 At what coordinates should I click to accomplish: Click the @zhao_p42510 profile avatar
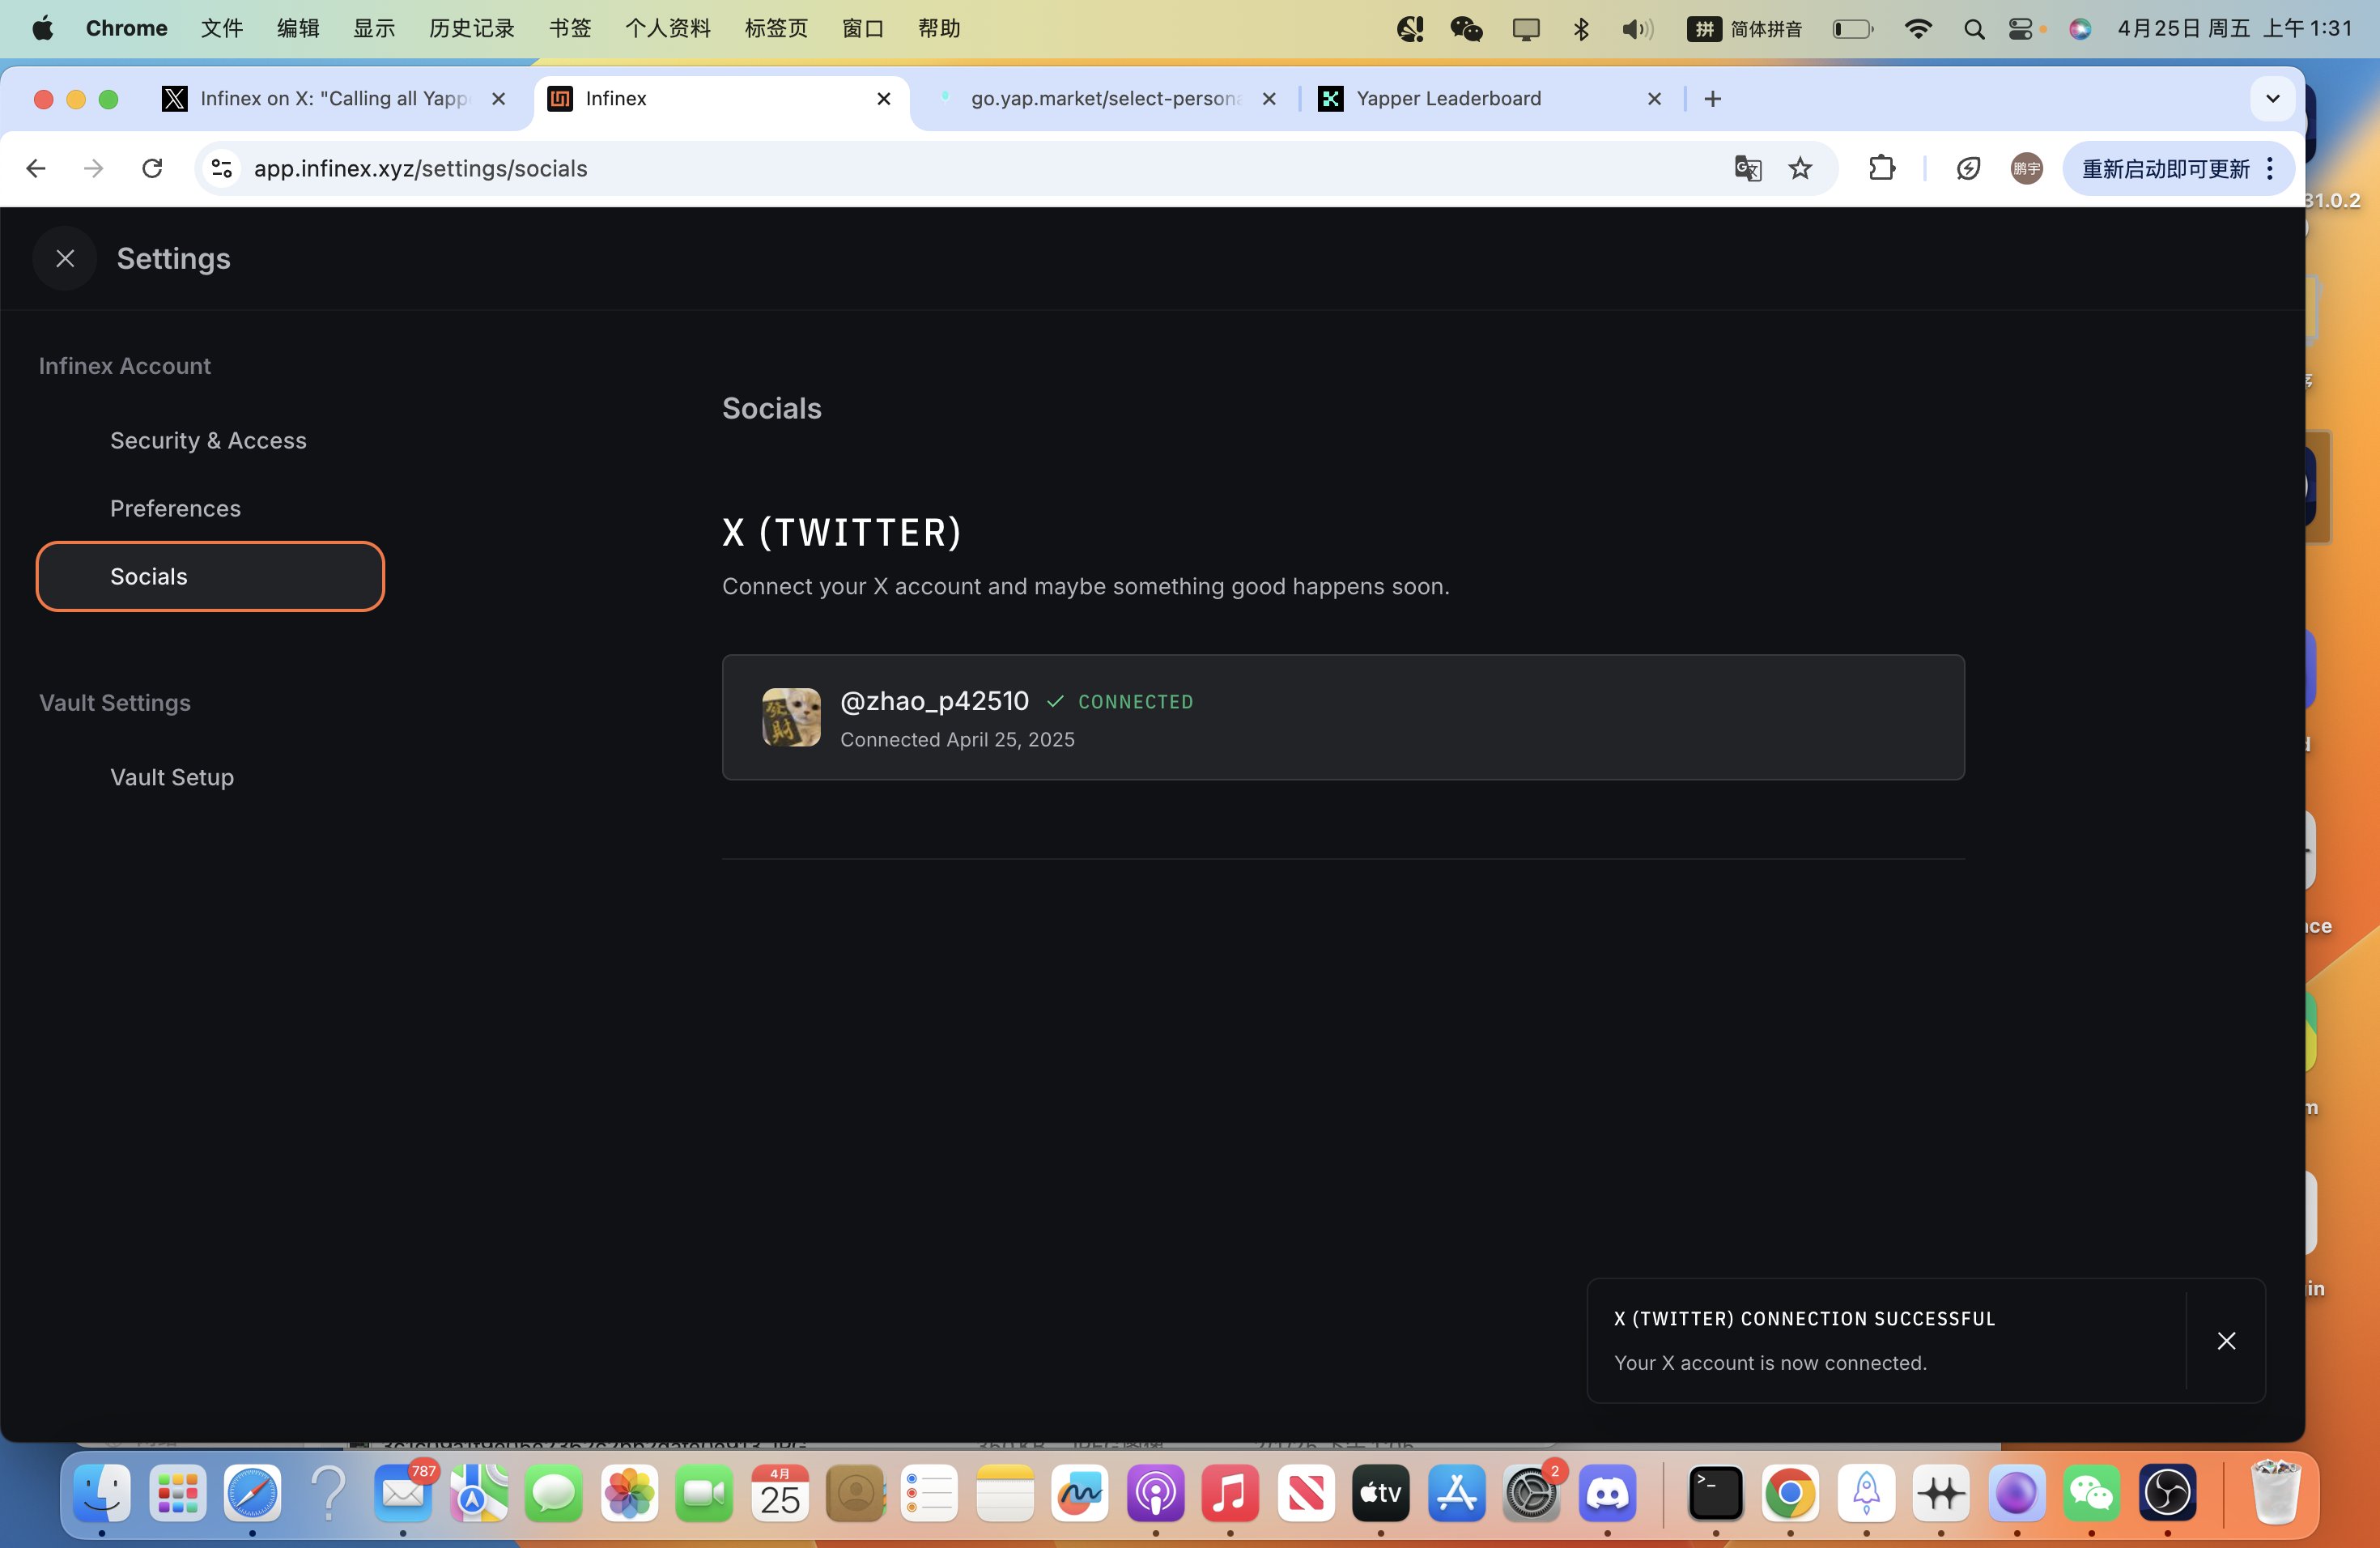click(791, 717)
